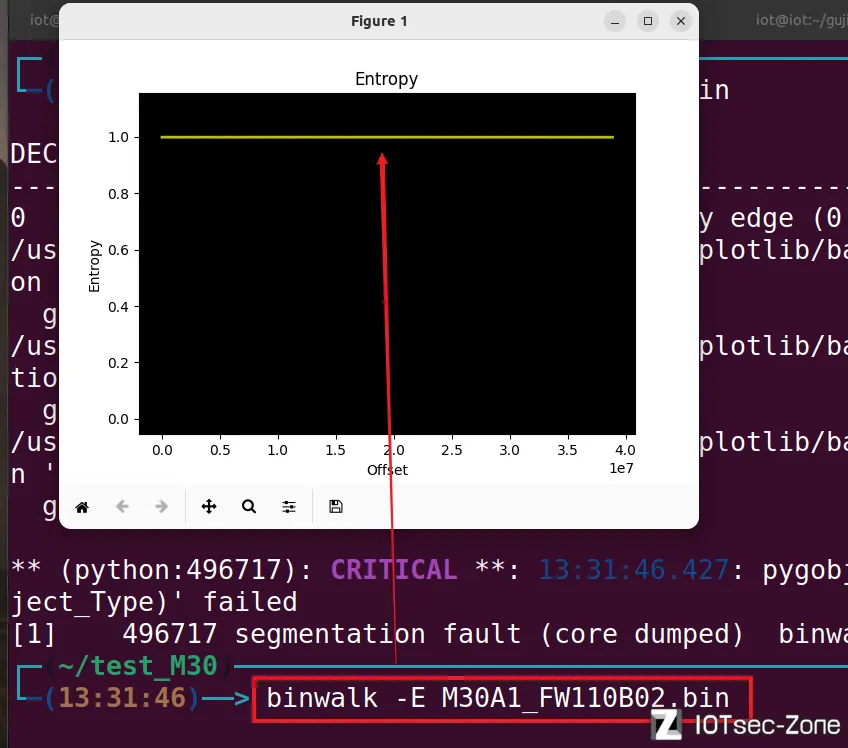
Task: Click the vertical Entropy y-axis label
Action: (95, 265)
